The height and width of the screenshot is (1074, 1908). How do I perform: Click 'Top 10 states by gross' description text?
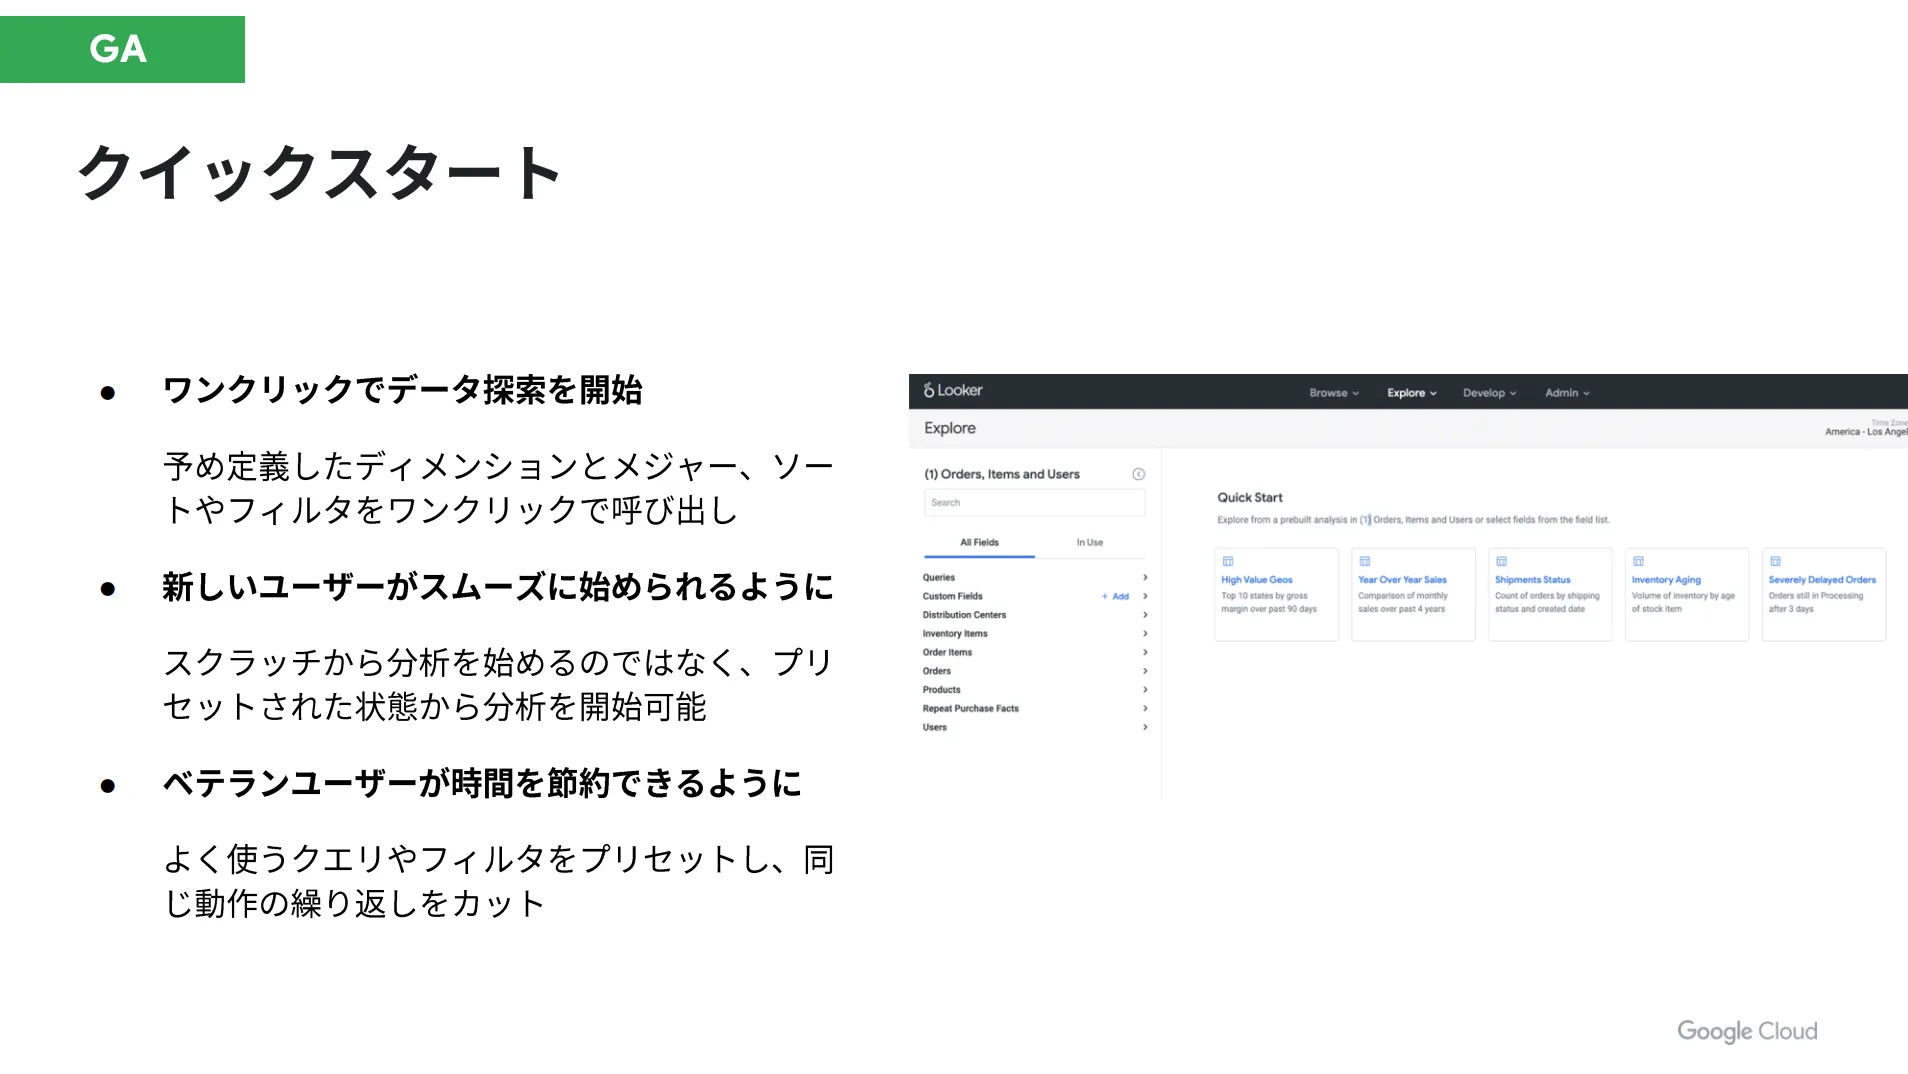(1264, 596)
